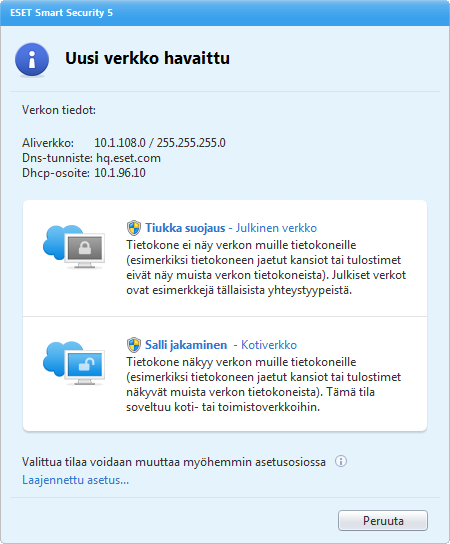Cancel with the Peruuta button
The height and width of the screenshot is (544, 450).
click(383, 520)
